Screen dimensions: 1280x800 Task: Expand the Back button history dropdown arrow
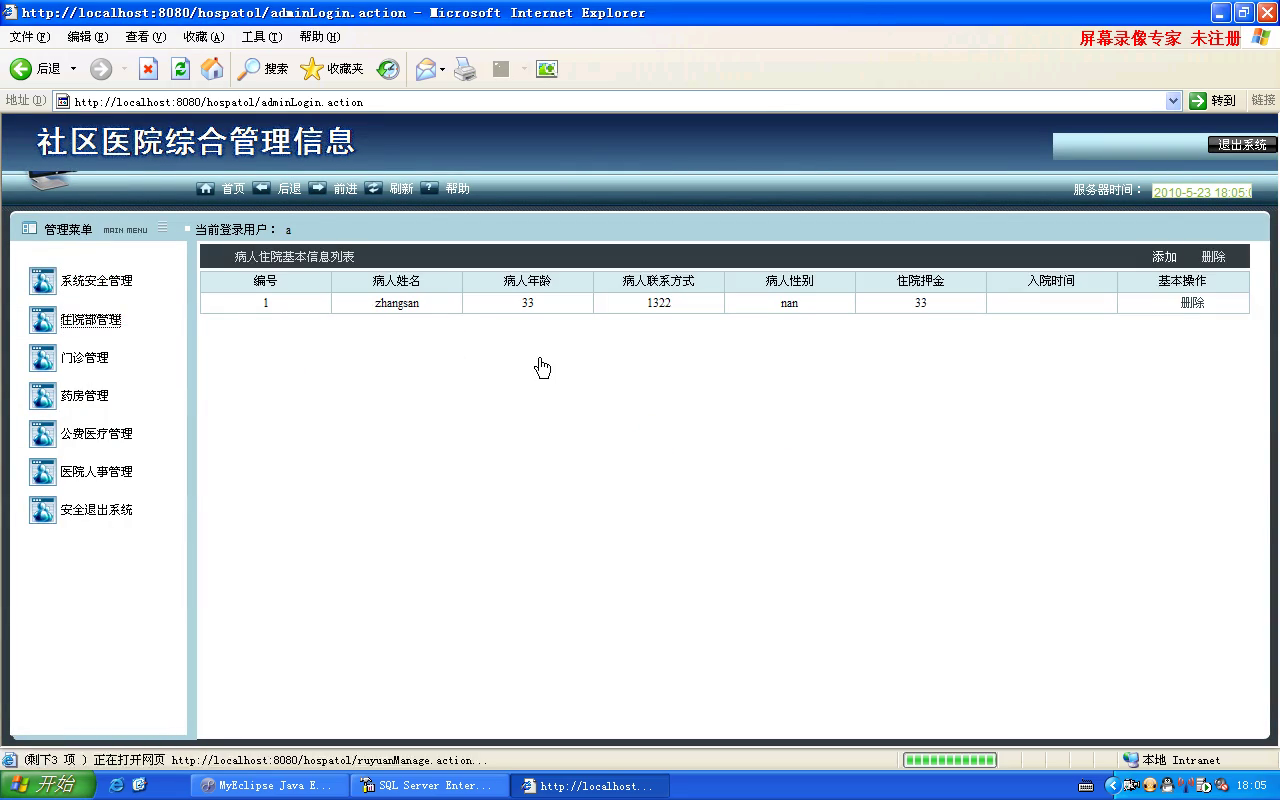pyautogui.click(x=72, y=69)
